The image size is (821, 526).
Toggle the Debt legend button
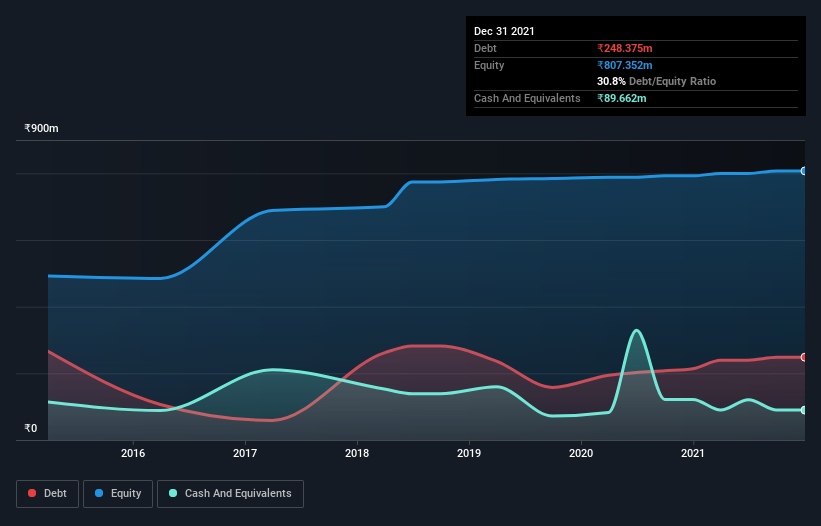[48, 494]
